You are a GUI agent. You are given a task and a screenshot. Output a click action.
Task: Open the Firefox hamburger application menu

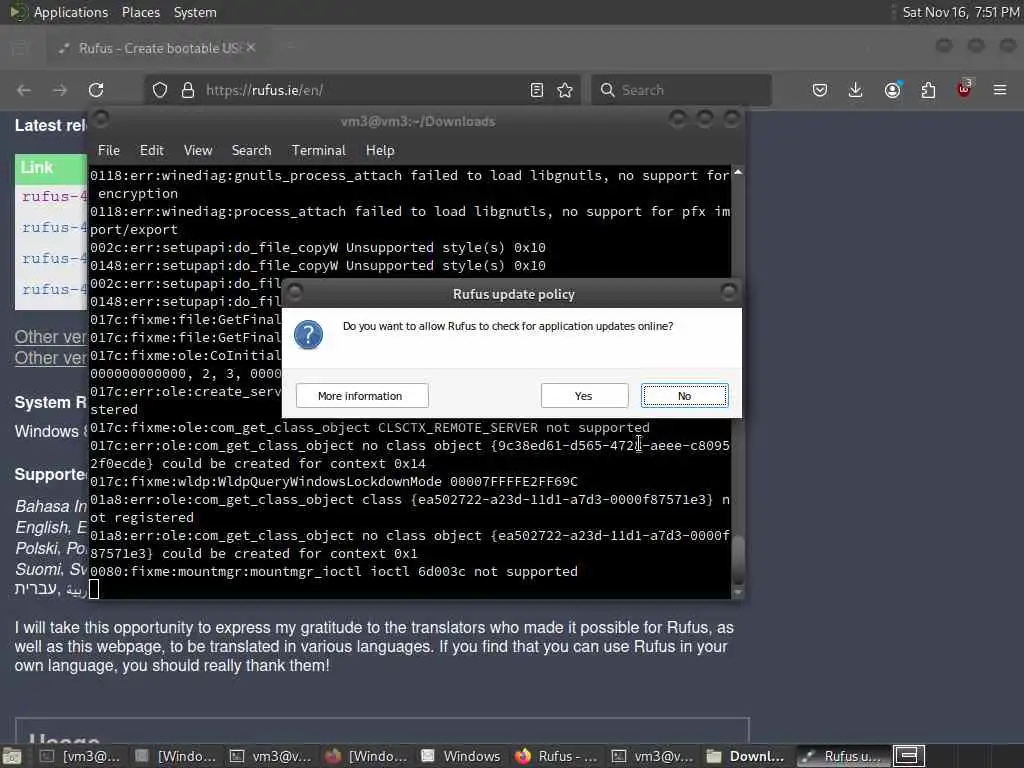pos(1000,90)
